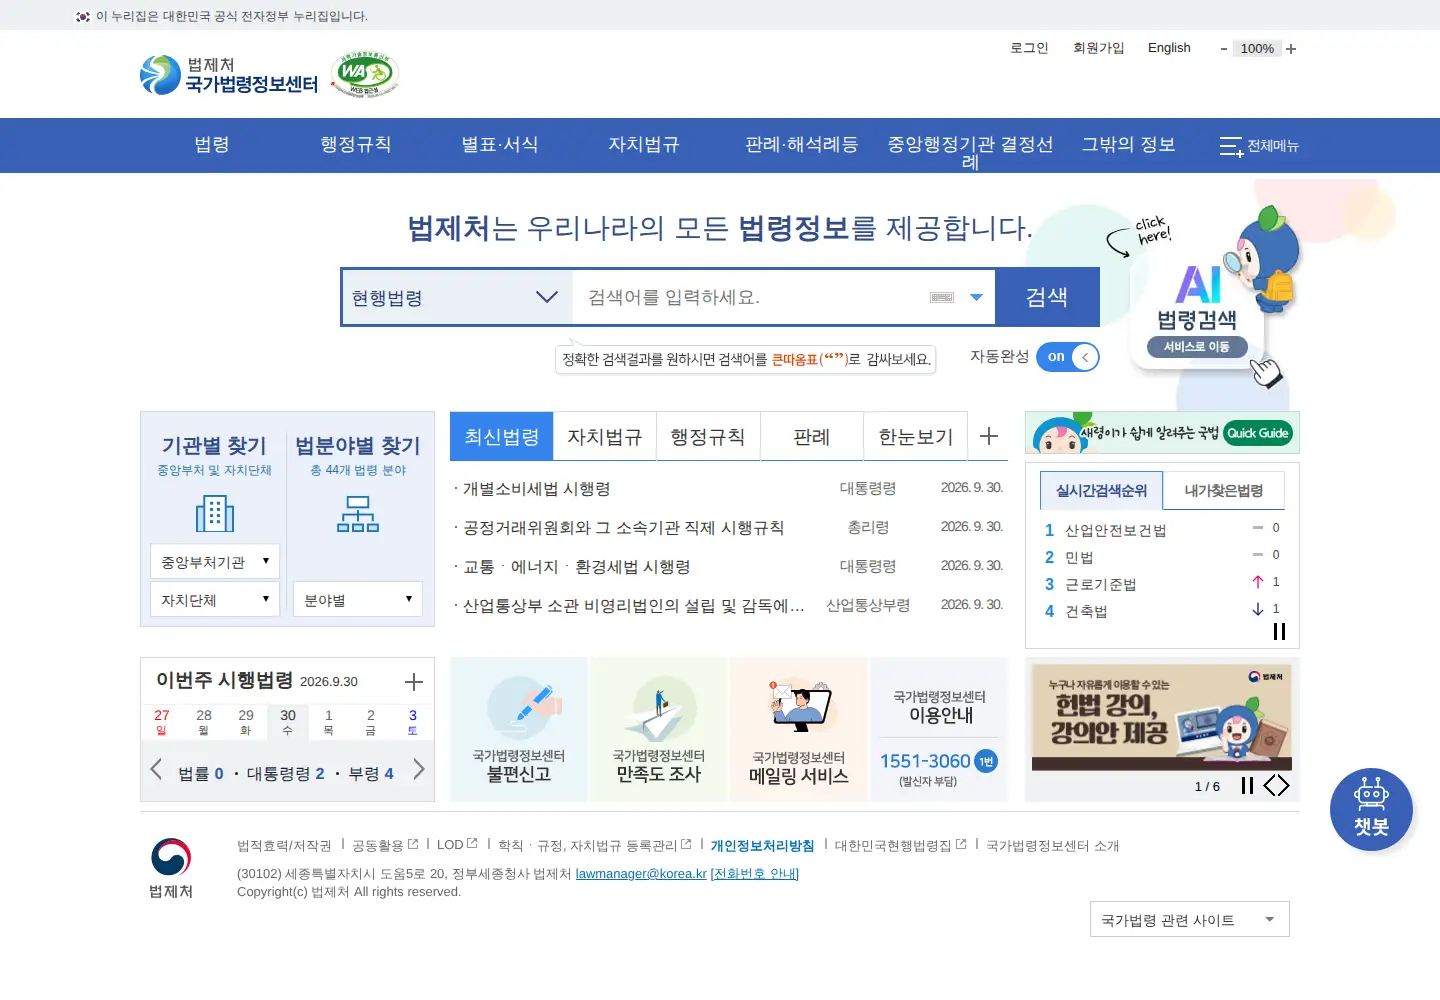Open the 자치단체 dropdown

click(214, 600)
